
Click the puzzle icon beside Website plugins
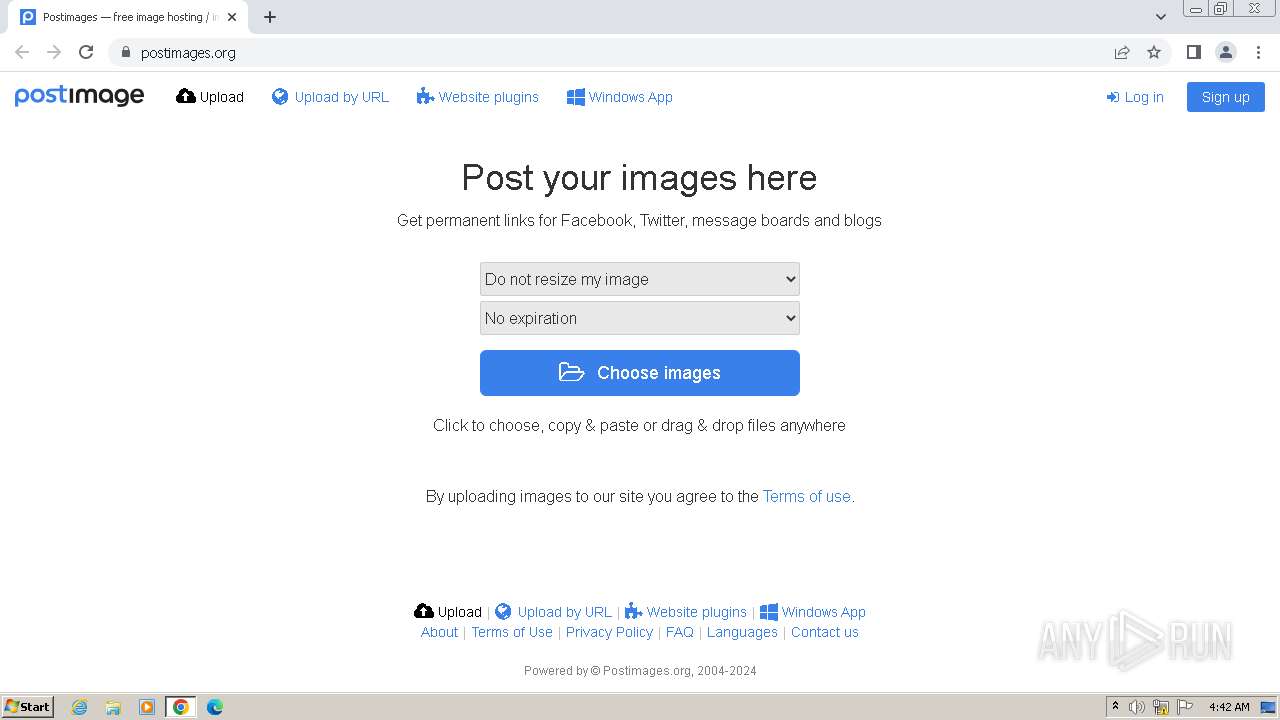tap(425, 96)
